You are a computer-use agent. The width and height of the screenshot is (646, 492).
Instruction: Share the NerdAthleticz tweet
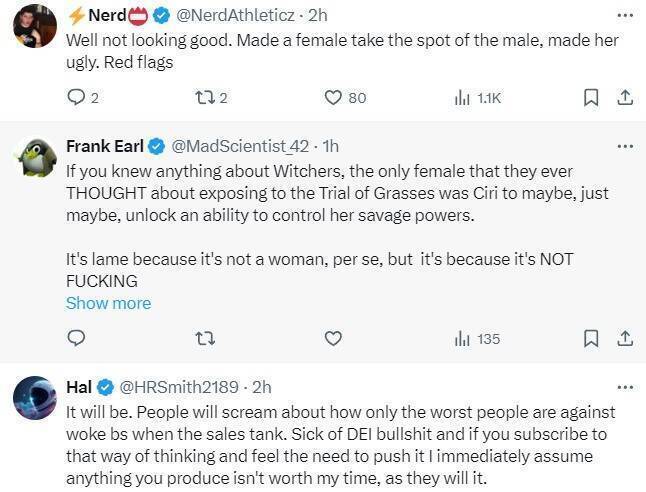(x=625, y=97)
